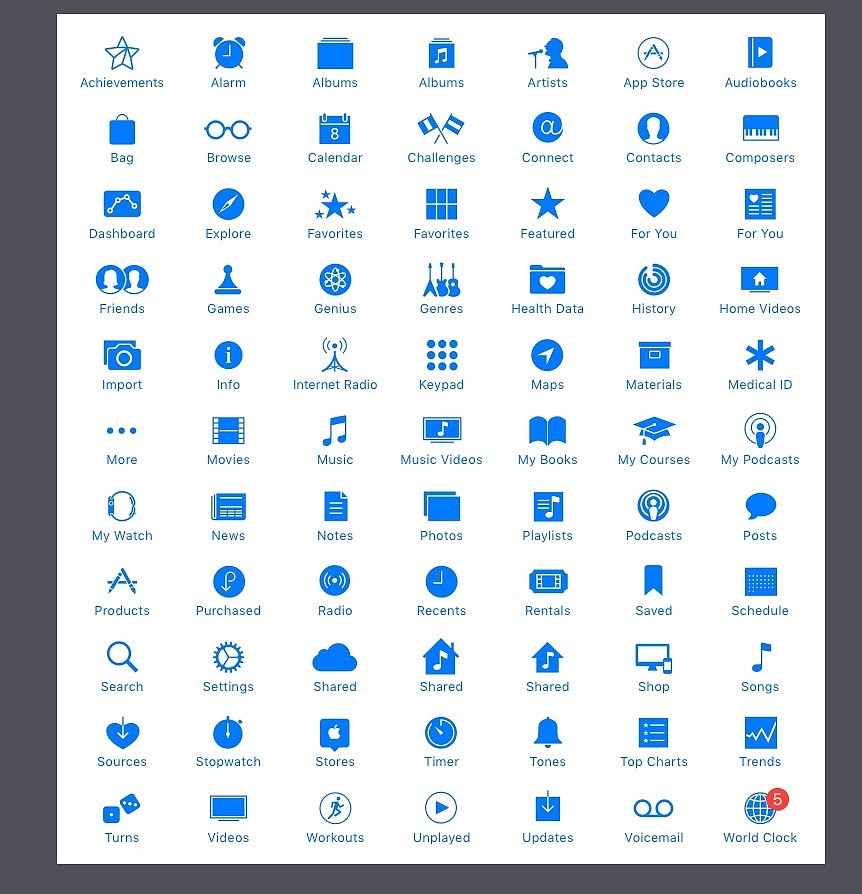
Task: Open World Clock globe with badge
Action: (x=764, y=806)
